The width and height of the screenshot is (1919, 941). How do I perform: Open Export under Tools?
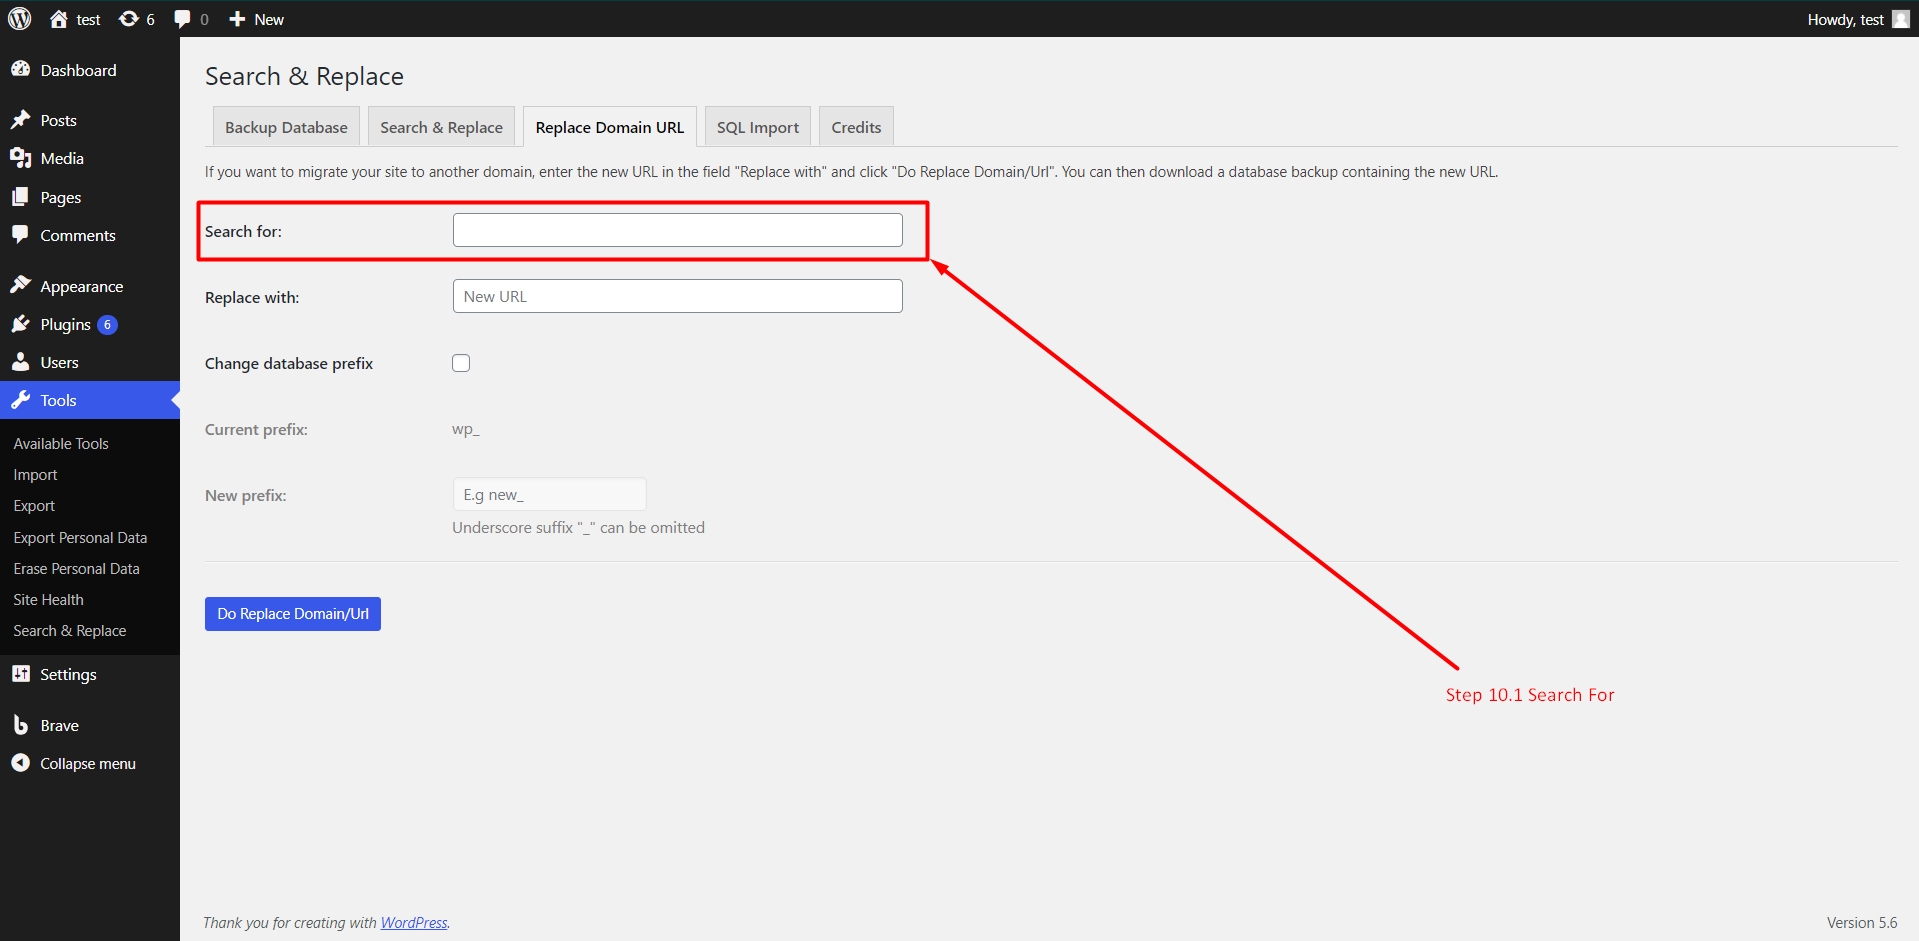click(34, 506)
